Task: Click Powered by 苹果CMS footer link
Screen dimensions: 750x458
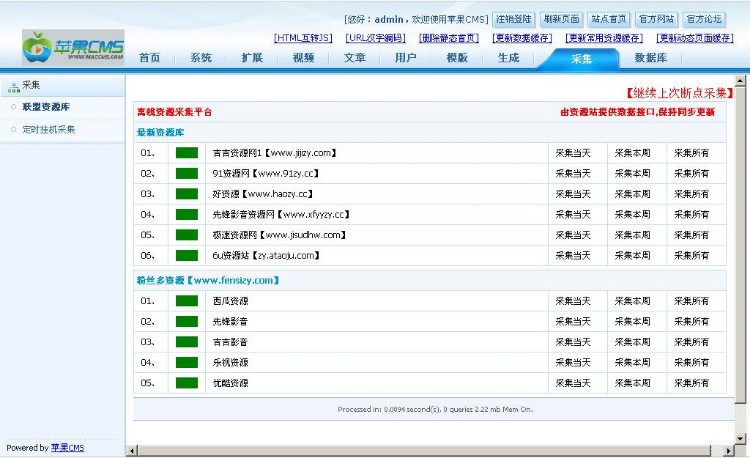Action: 67,448
